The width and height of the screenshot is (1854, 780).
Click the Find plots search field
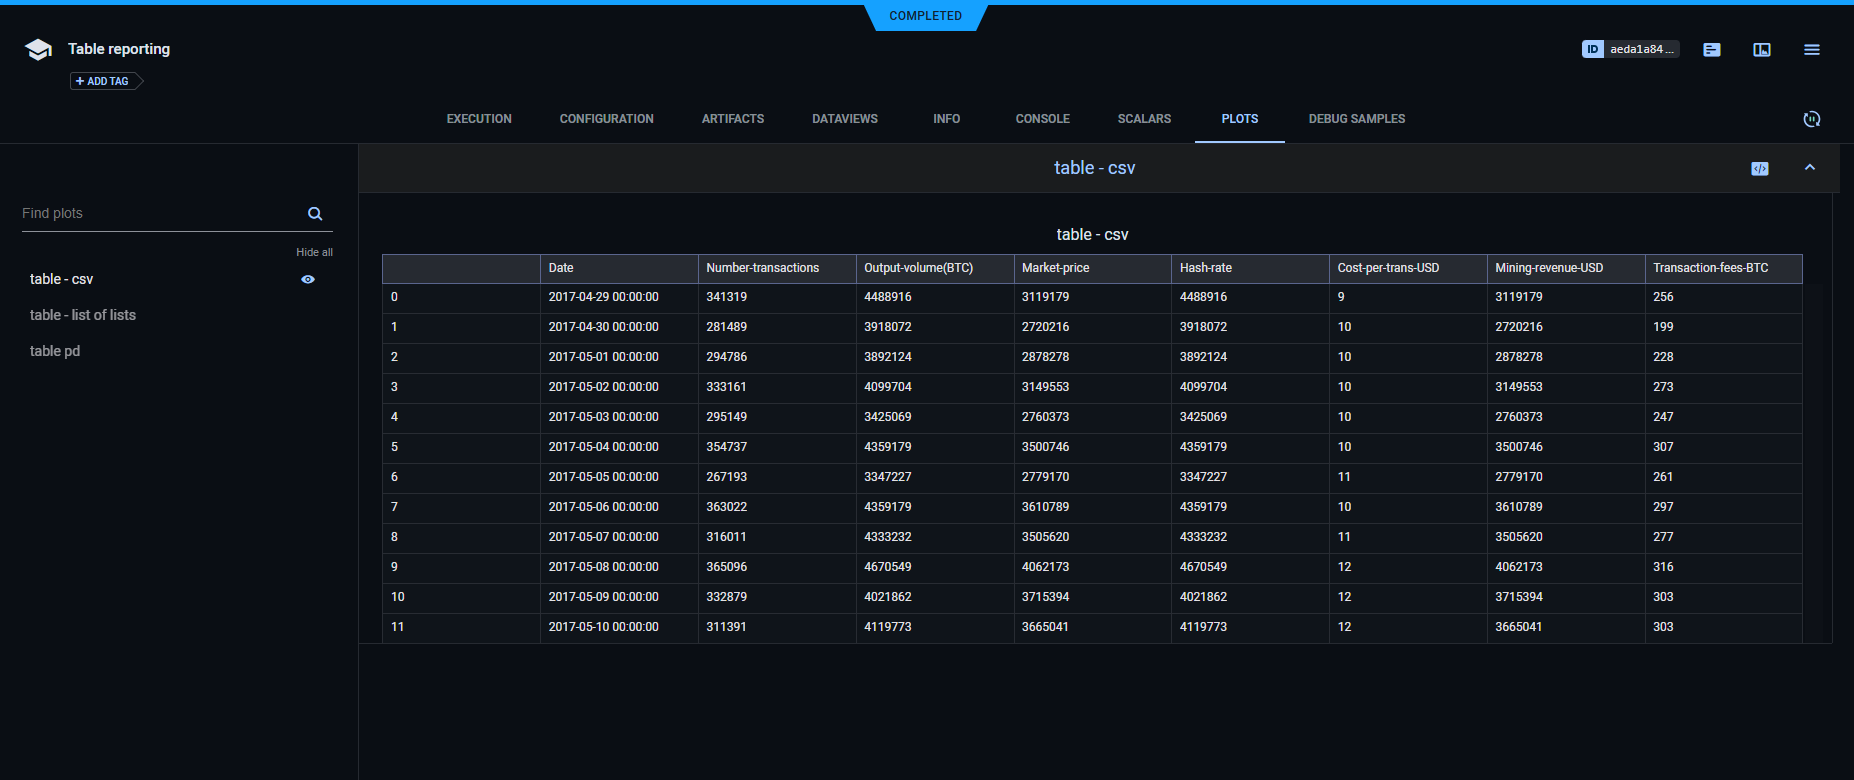[160, 214]
